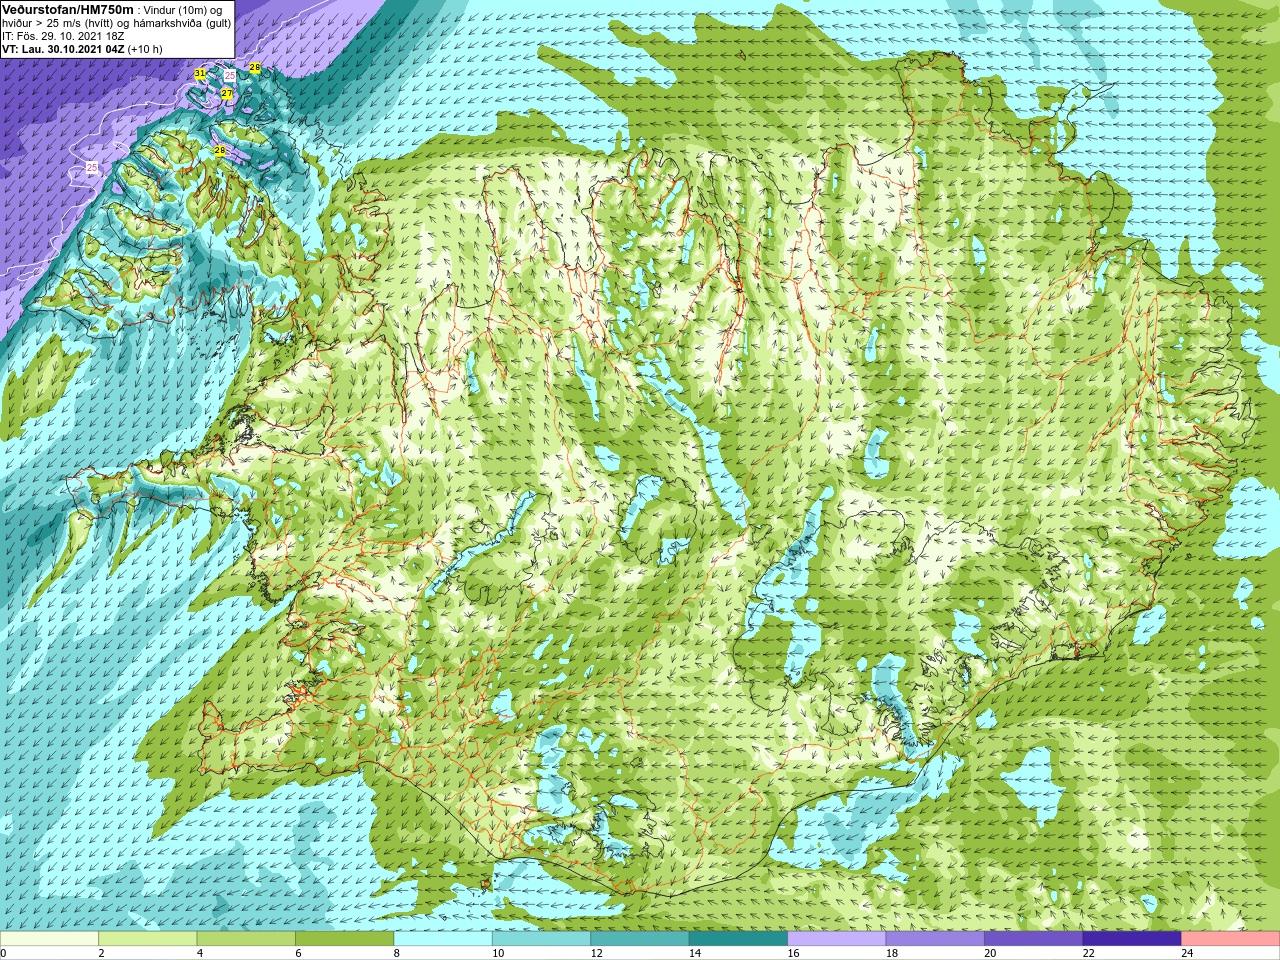1280x960 pixels.
Task: Click the 6–8 m/s olive green legend swatch
Action: pos(345,939)
